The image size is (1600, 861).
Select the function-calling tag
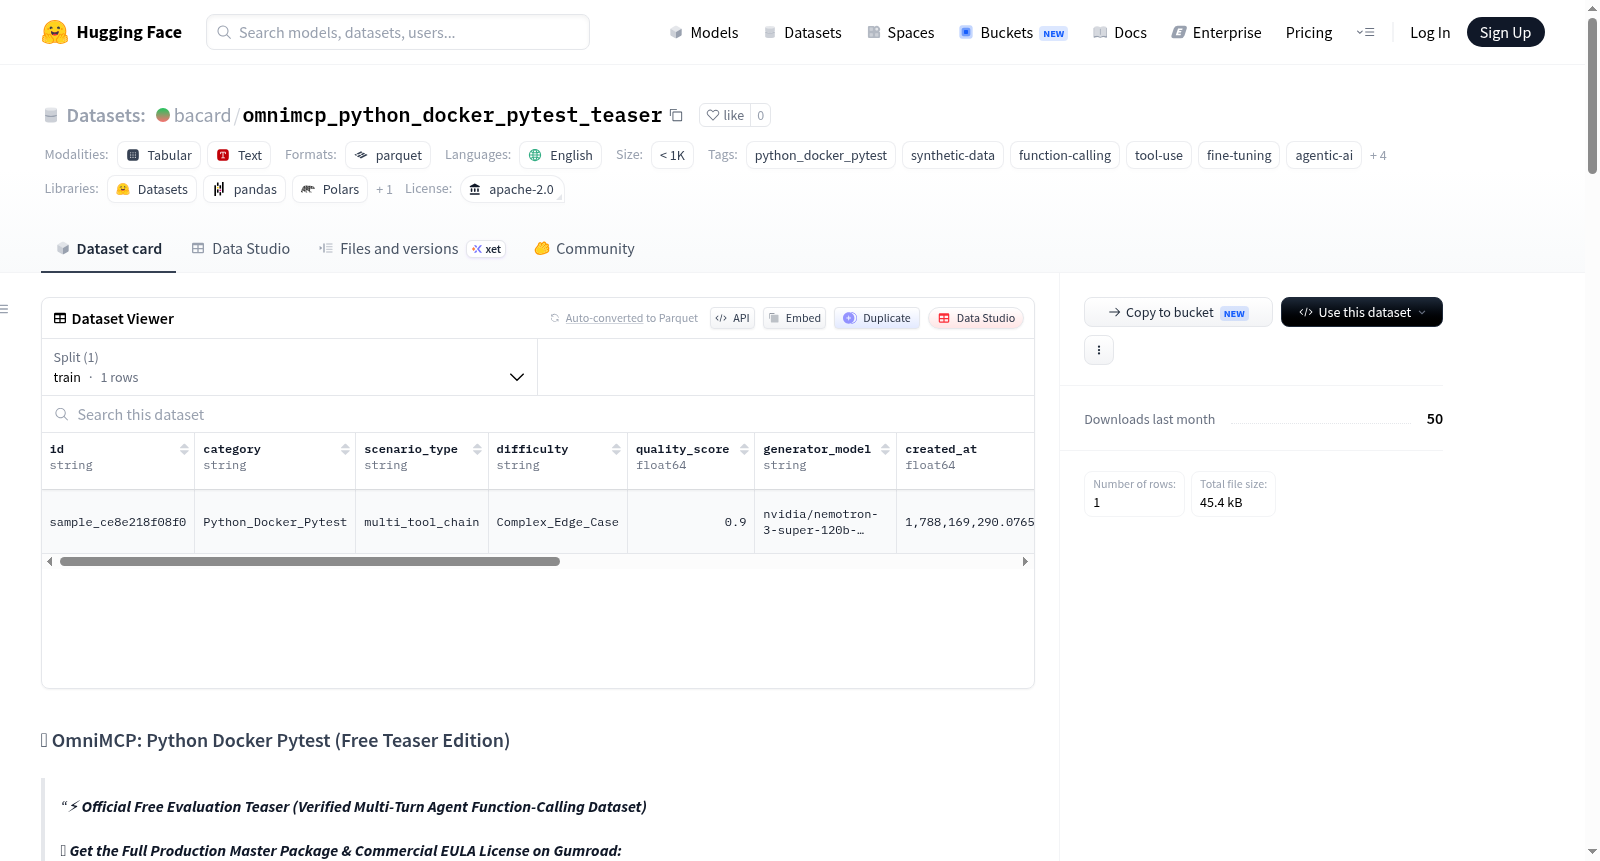pos(1065,155)
